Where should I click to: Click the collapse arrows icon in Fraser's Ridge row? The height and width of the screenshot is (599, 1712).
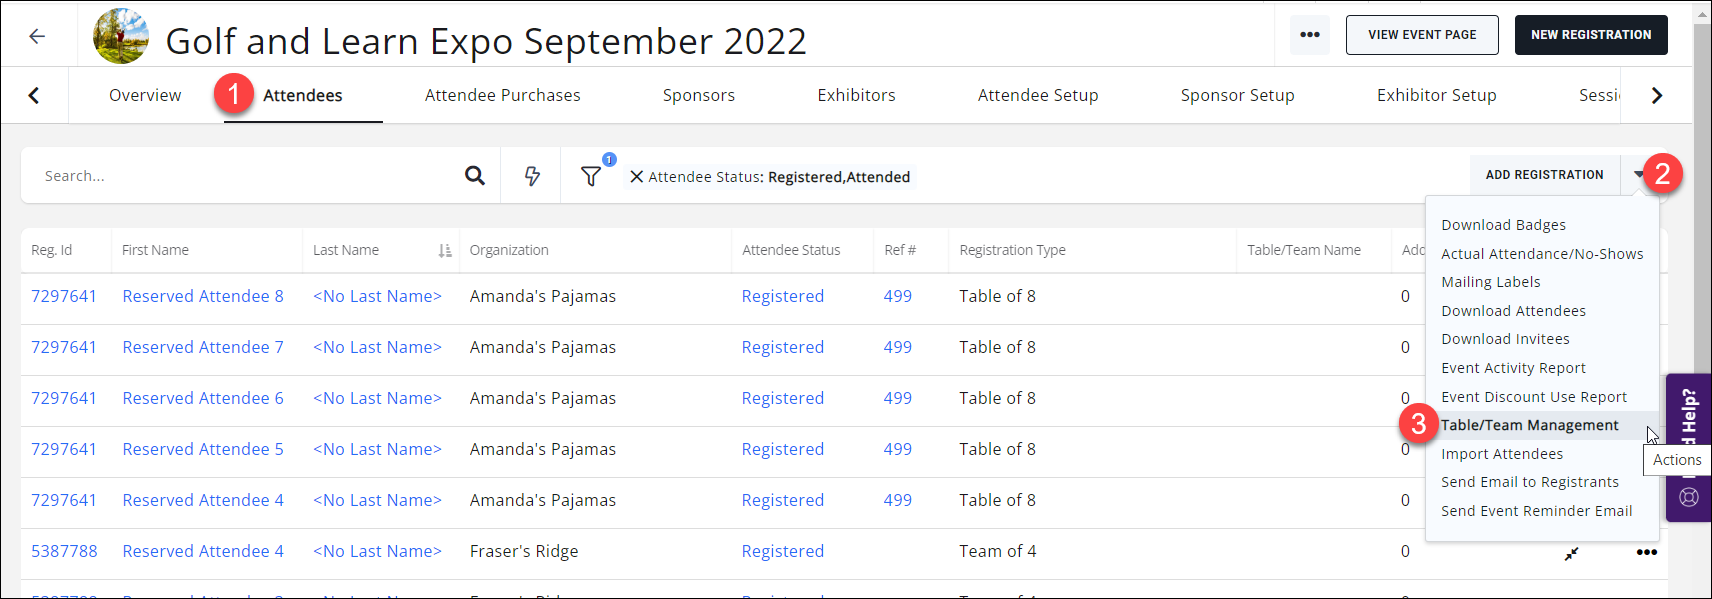1572,553
